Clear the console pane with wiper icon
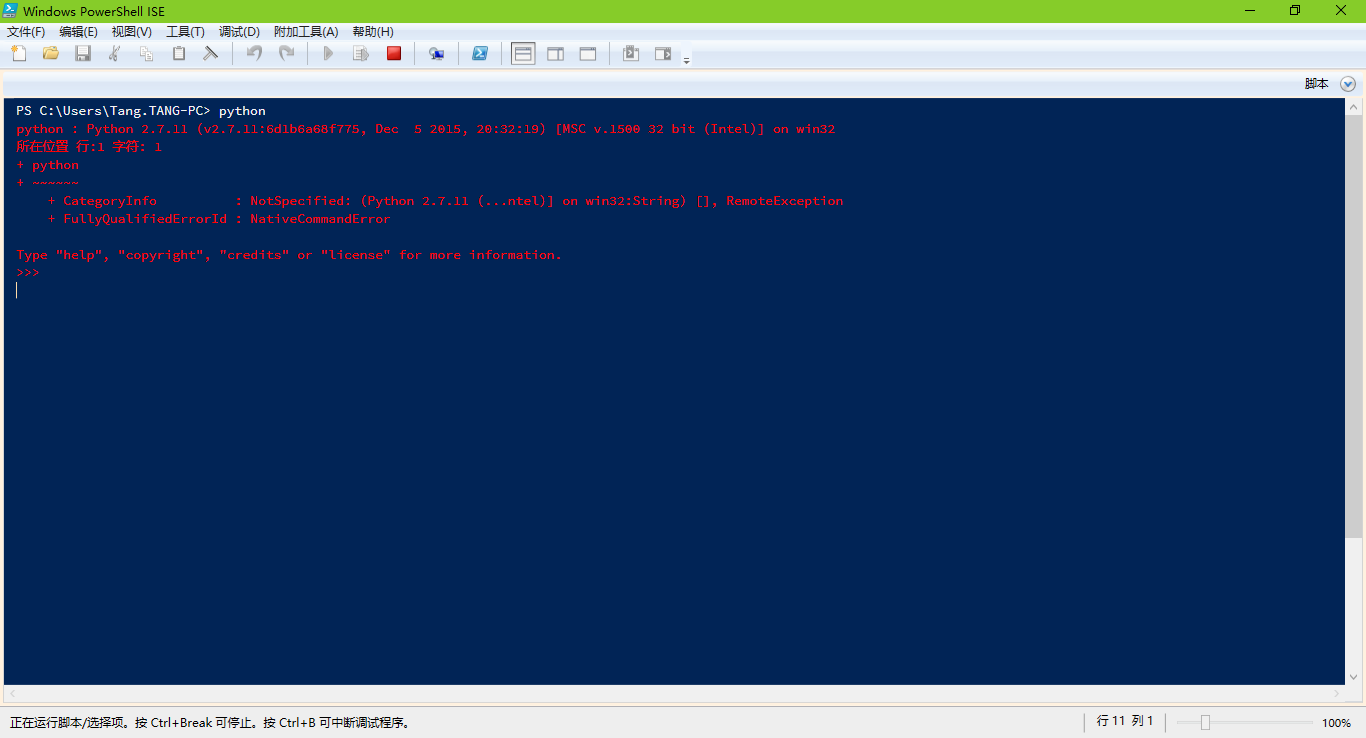The height and width of the screenshot is (738, 1366). tap(211, 53)
